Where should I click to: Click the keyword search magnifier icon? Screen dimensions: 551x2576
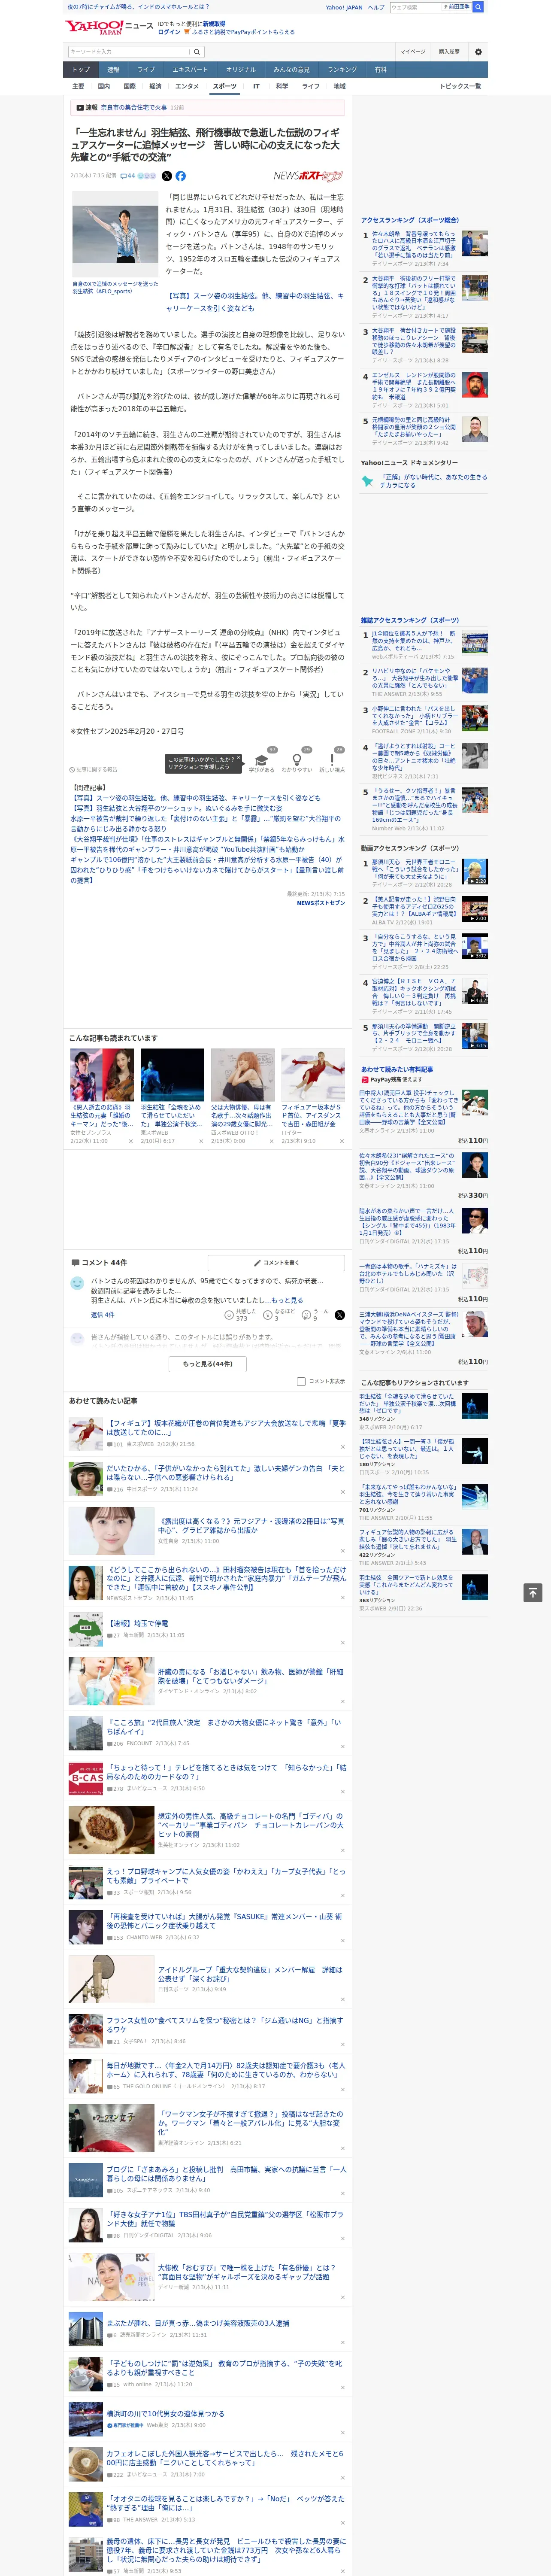pos(196,52)
